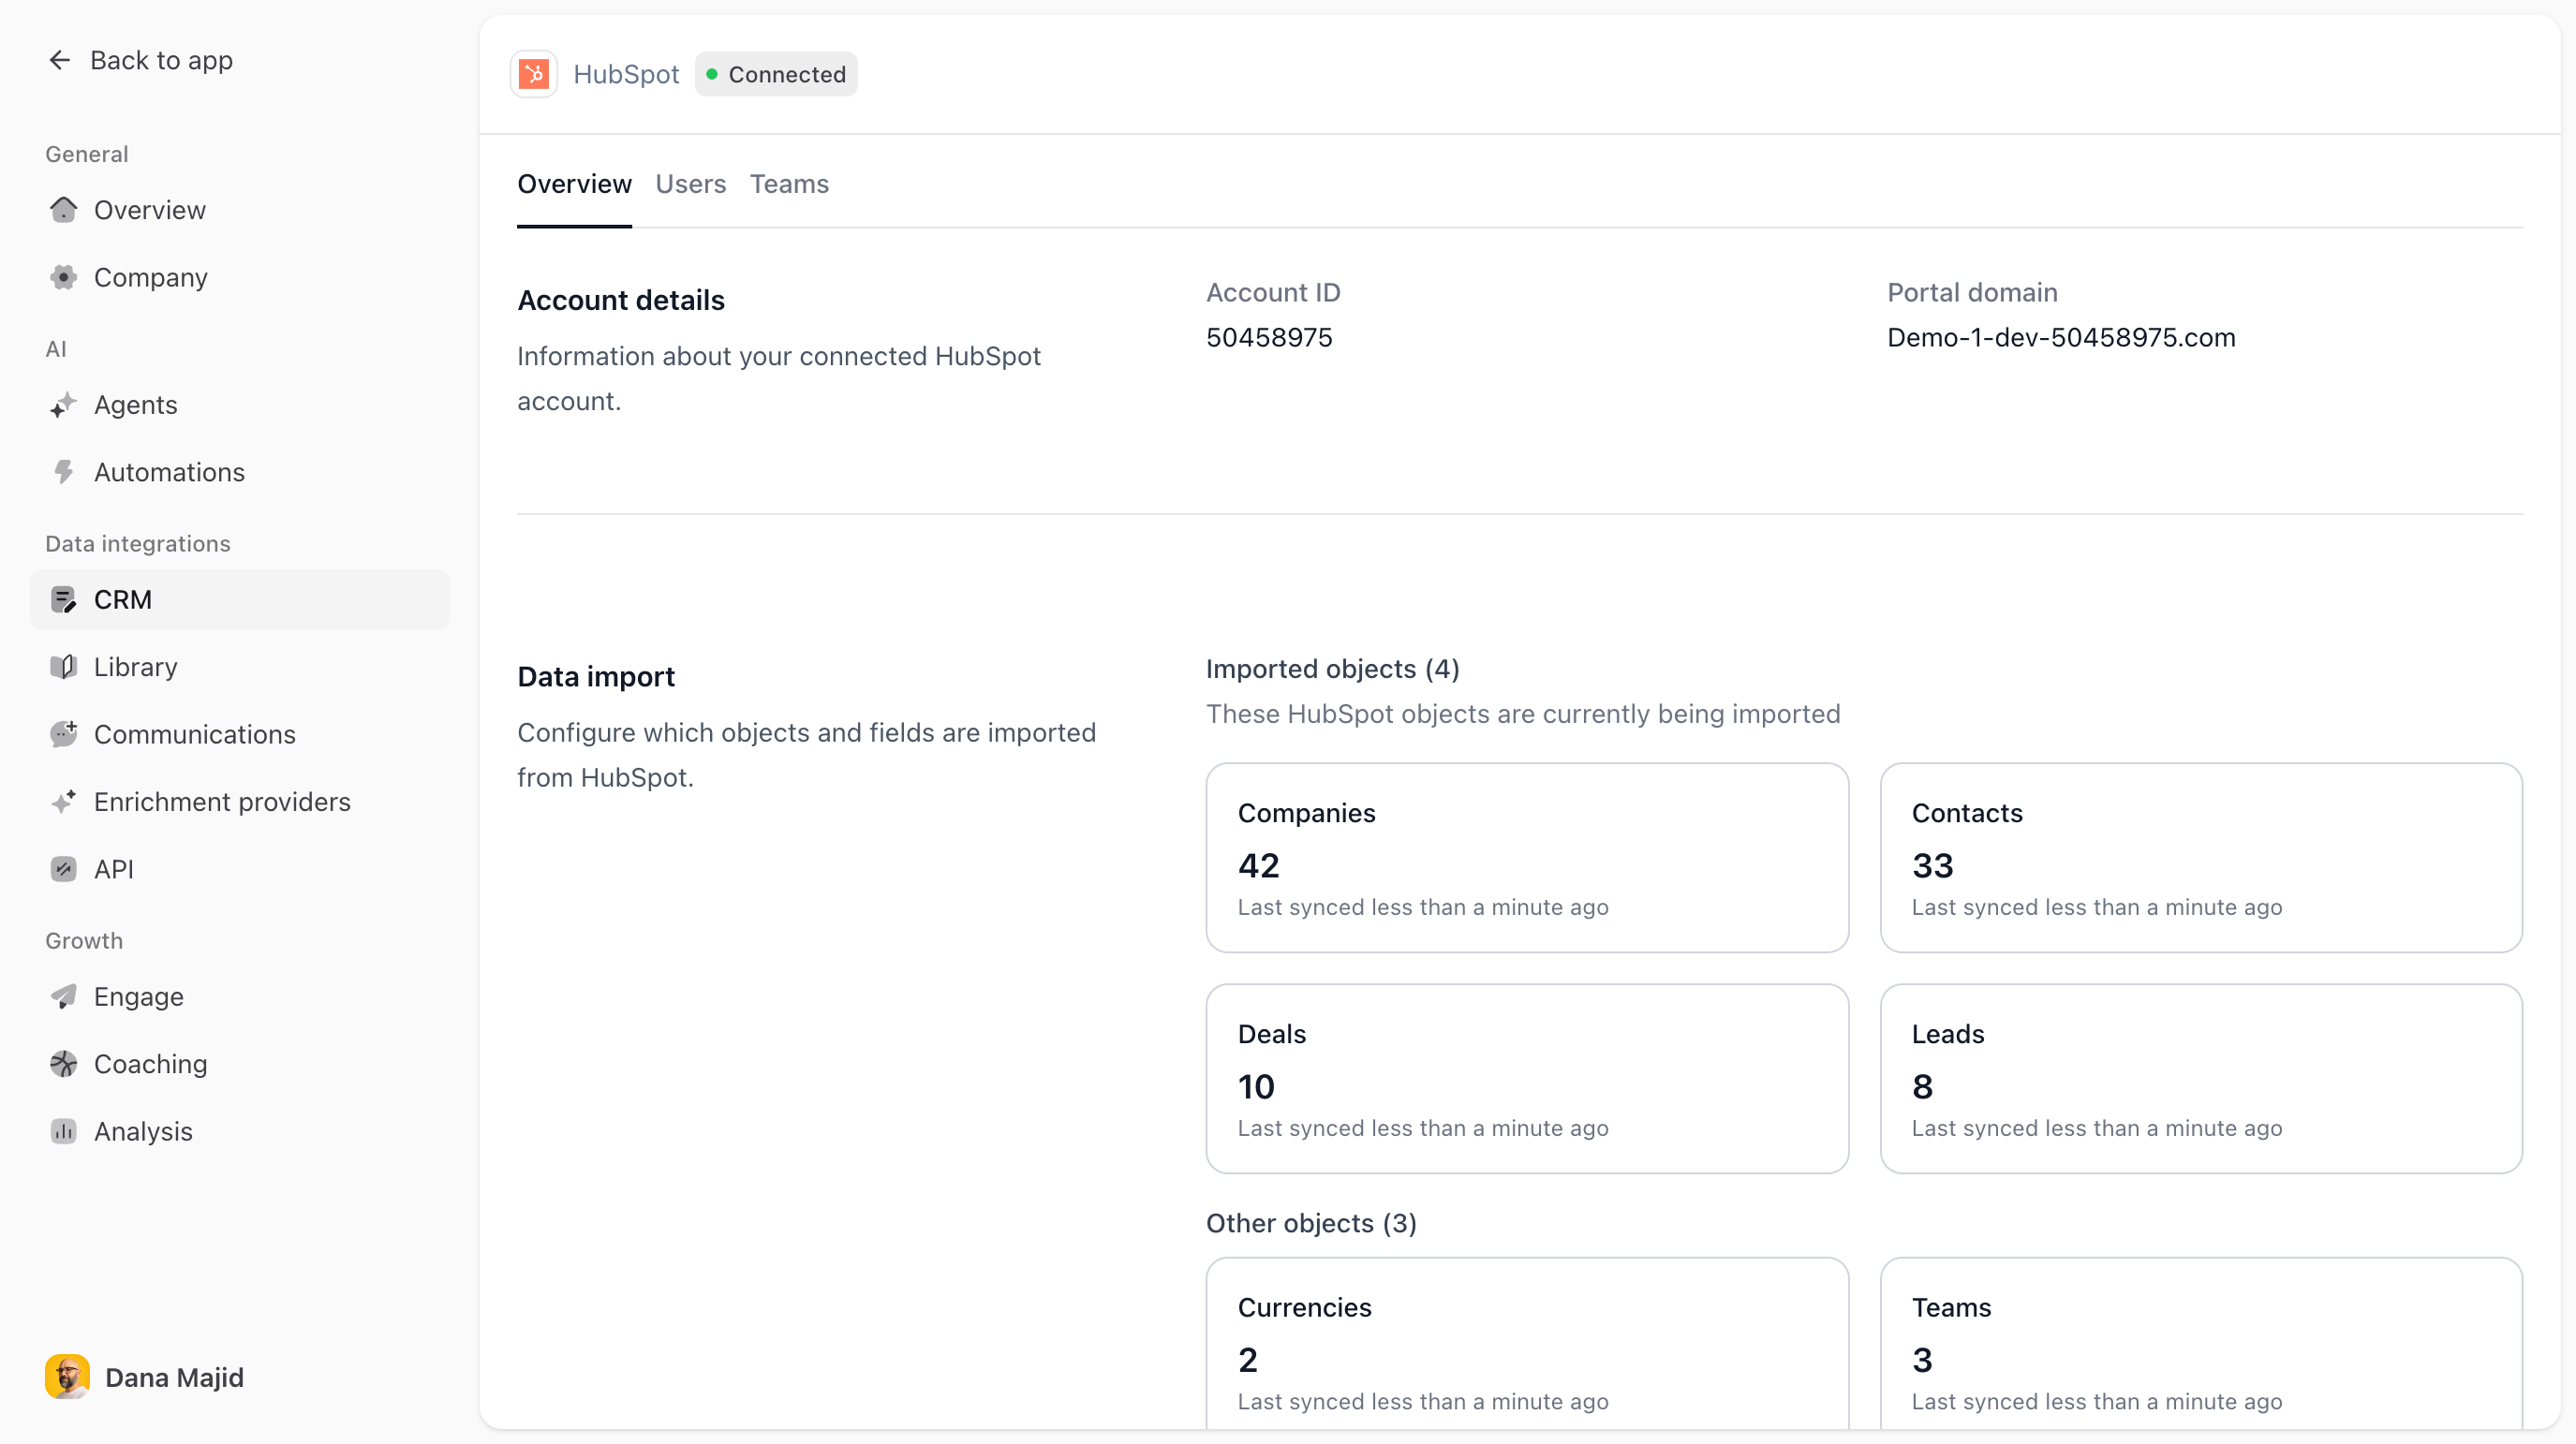Open the Coaching page
This screenshot has height=1444, width=2576.
click(240, 1064)
